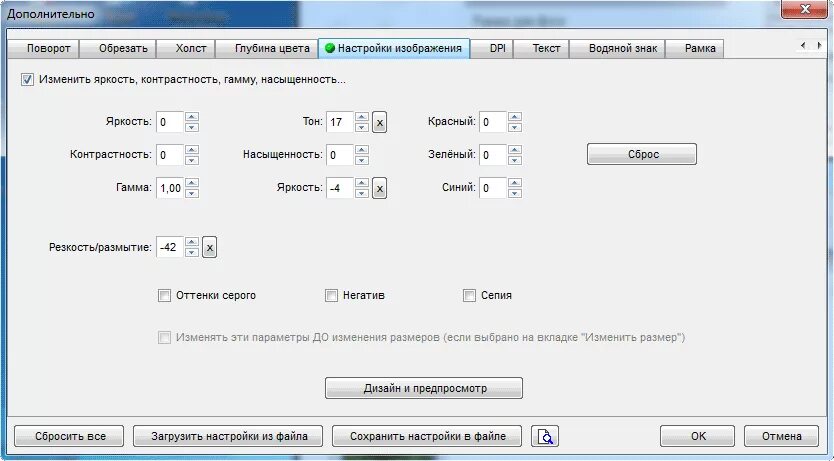Viewport: 834px width, 461px height.
Task: Increase Тон with the up arrow
Action: point(362,117)
